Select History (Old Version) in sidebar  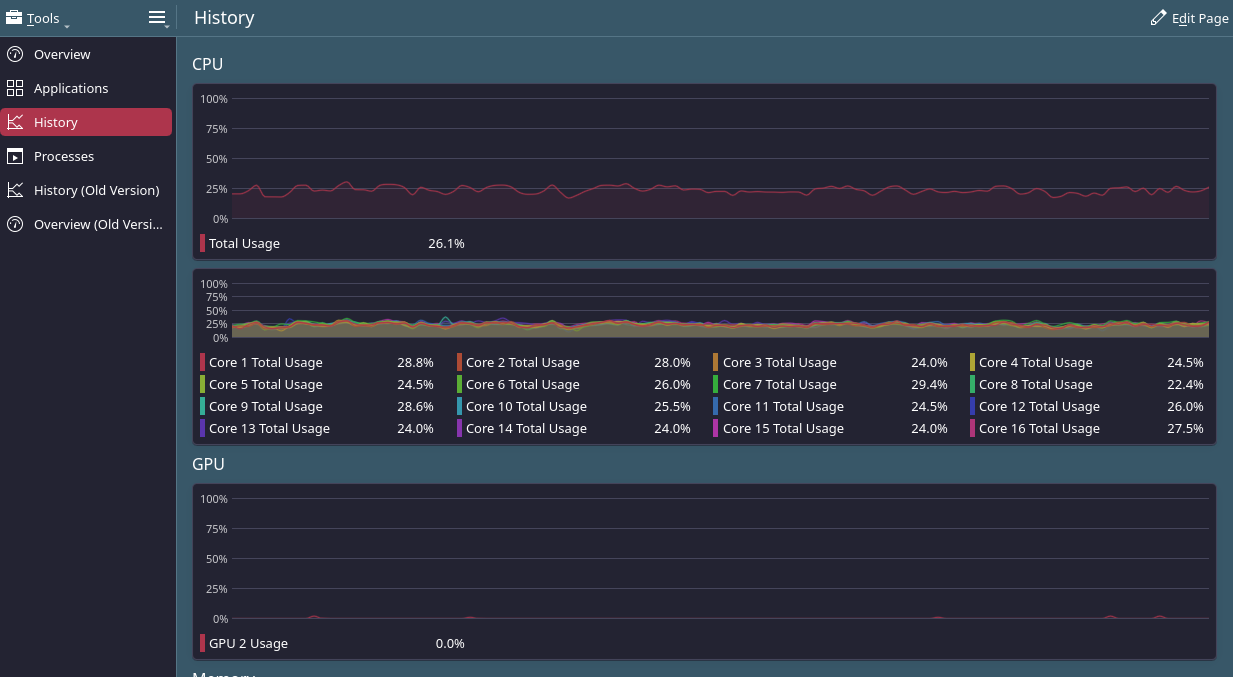click(96, 190)
